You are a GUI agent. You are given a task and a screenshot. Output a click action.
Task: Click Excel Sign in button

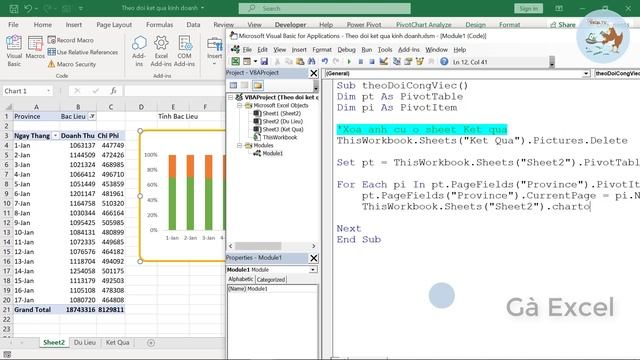[528, 9]
